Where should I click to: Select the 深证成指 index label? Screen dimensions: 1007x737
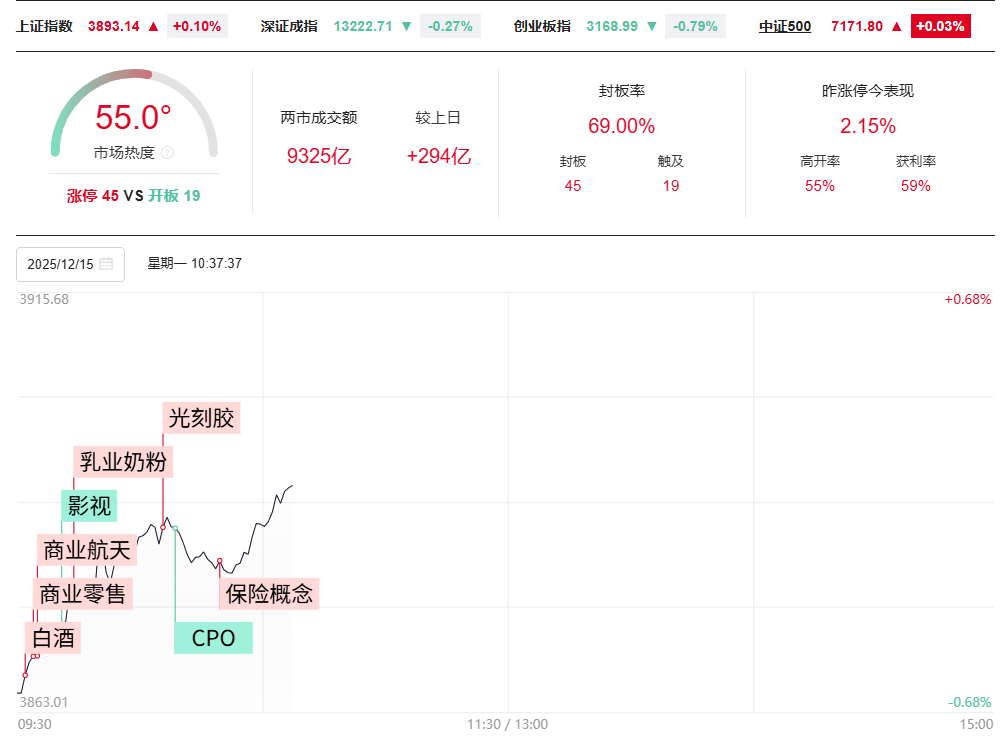pos(289,26)
